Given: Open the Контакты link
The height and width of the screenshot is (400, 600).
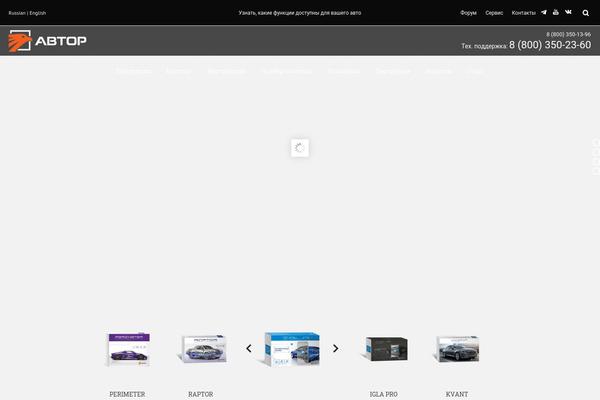Looking at the screenshot, I should point(523,13).
